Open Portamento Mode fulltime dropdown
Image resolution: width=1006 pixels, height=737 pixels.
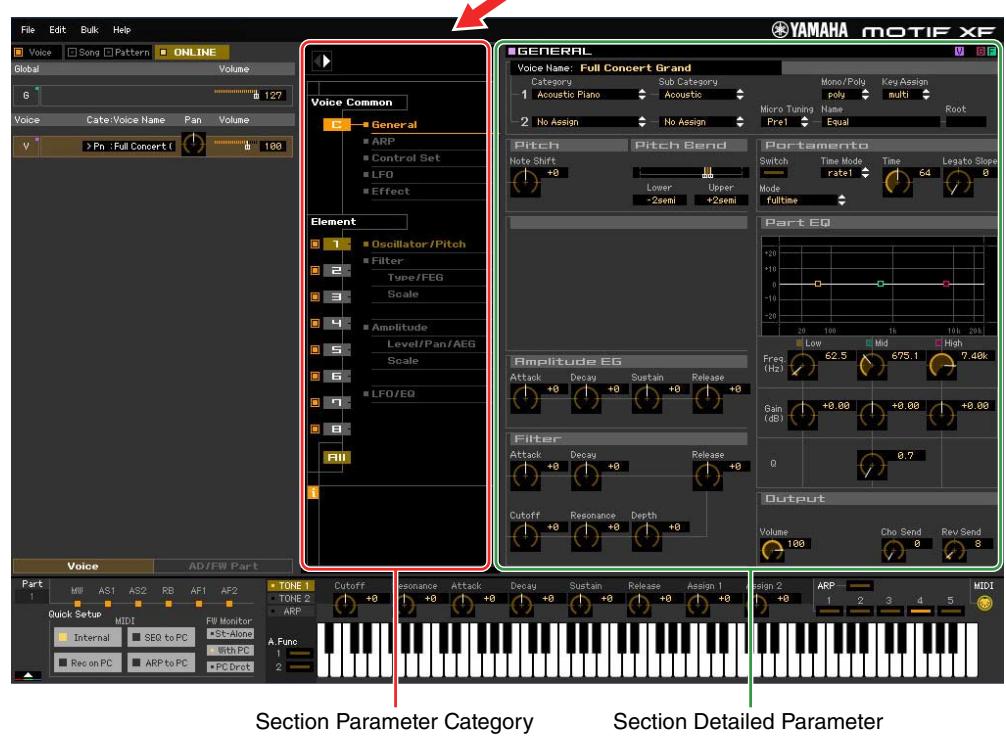tap(803, 200)
